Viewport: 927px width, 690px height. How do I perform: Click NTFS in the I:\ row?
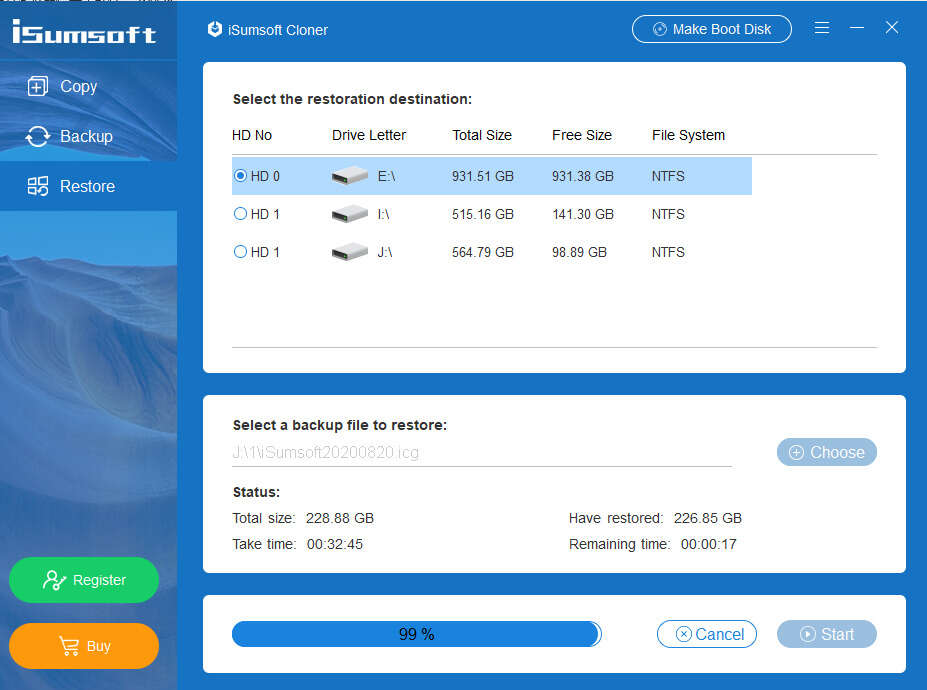point(668,214)
